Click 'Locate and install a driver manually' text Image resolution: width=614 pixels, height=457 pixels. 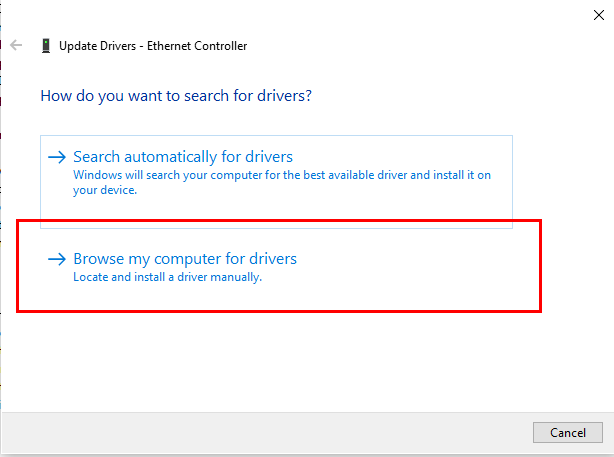click(167, 277)
